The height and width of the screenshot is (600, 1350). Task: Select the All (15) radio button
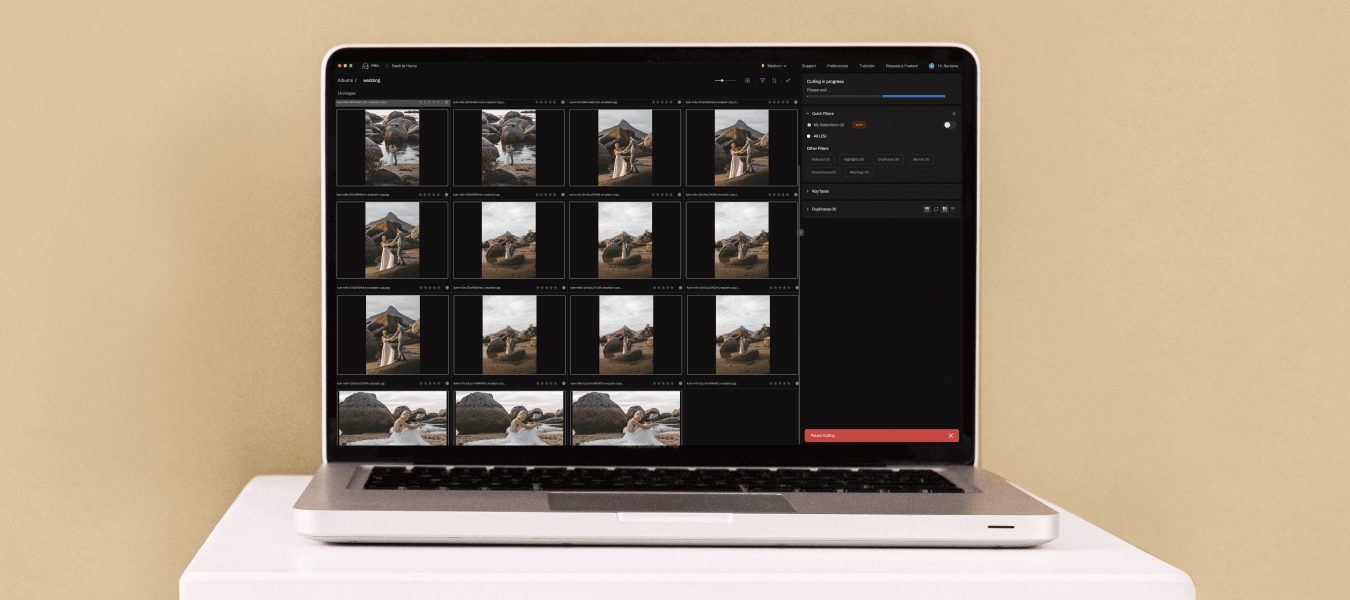point(809,136)
